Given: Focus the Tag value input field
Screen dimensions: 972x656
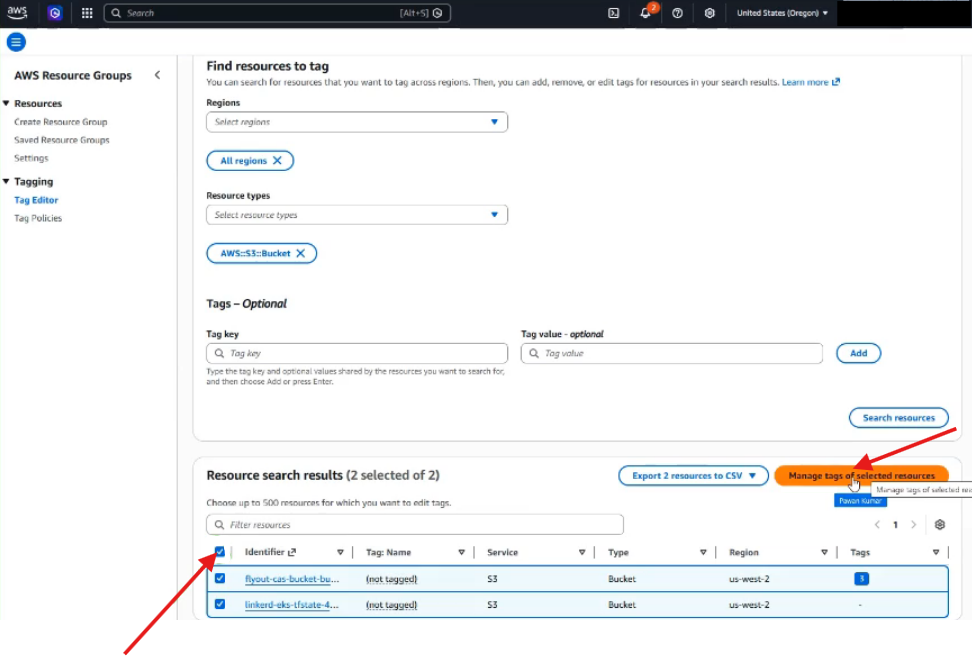Looking at the screenshot, I should click(x=671, y=353).
